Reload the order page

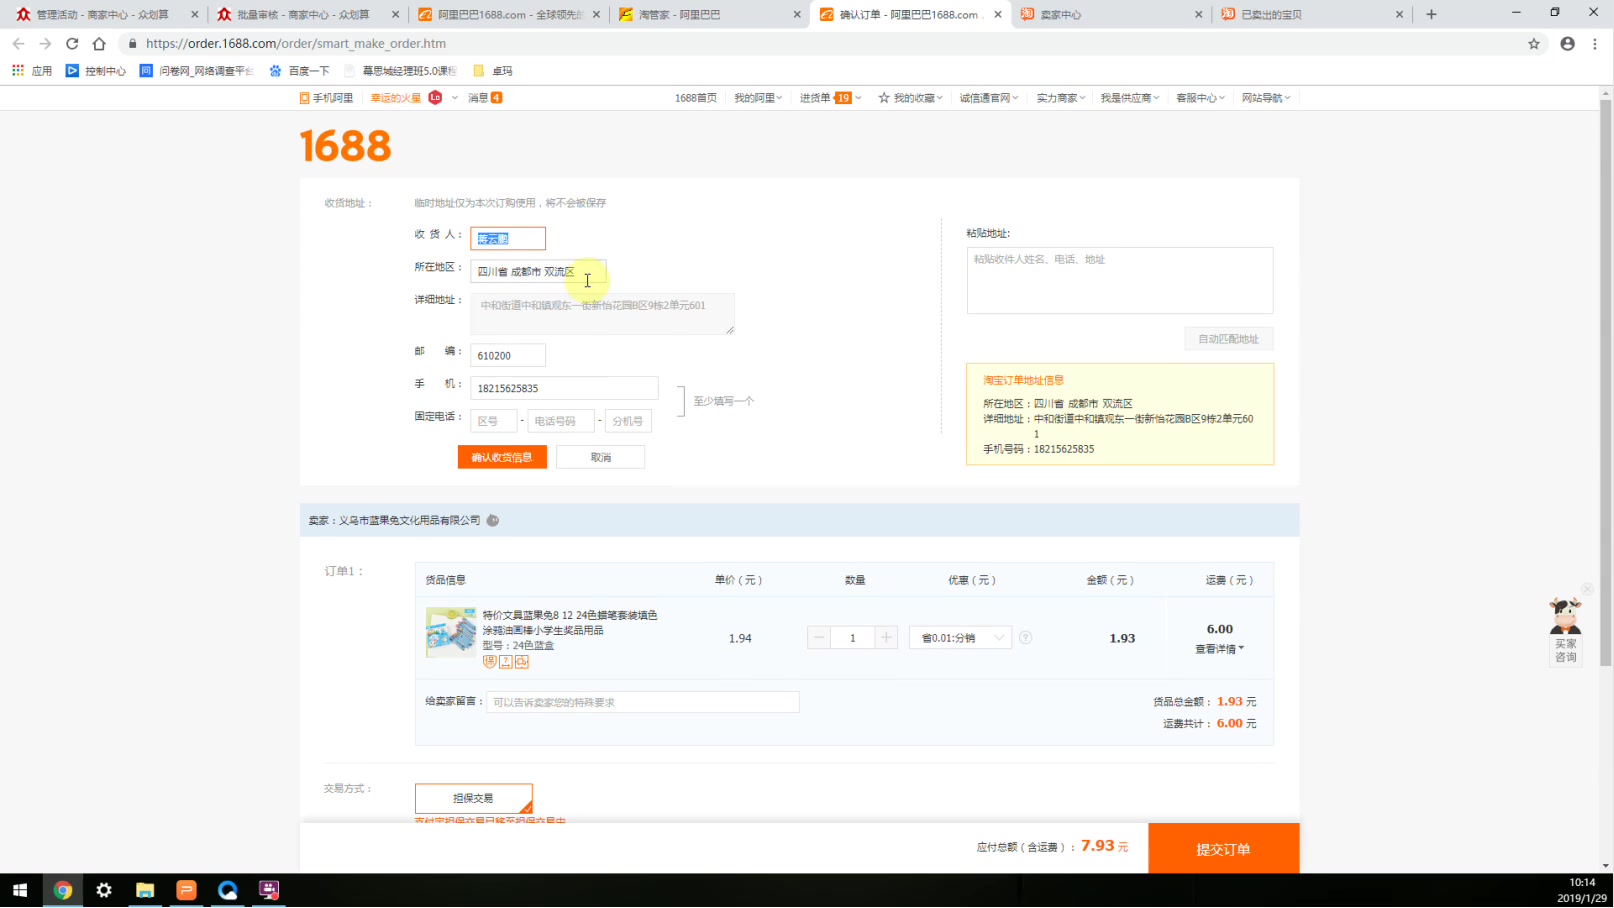pyautogui.click(x=72, y=44)
